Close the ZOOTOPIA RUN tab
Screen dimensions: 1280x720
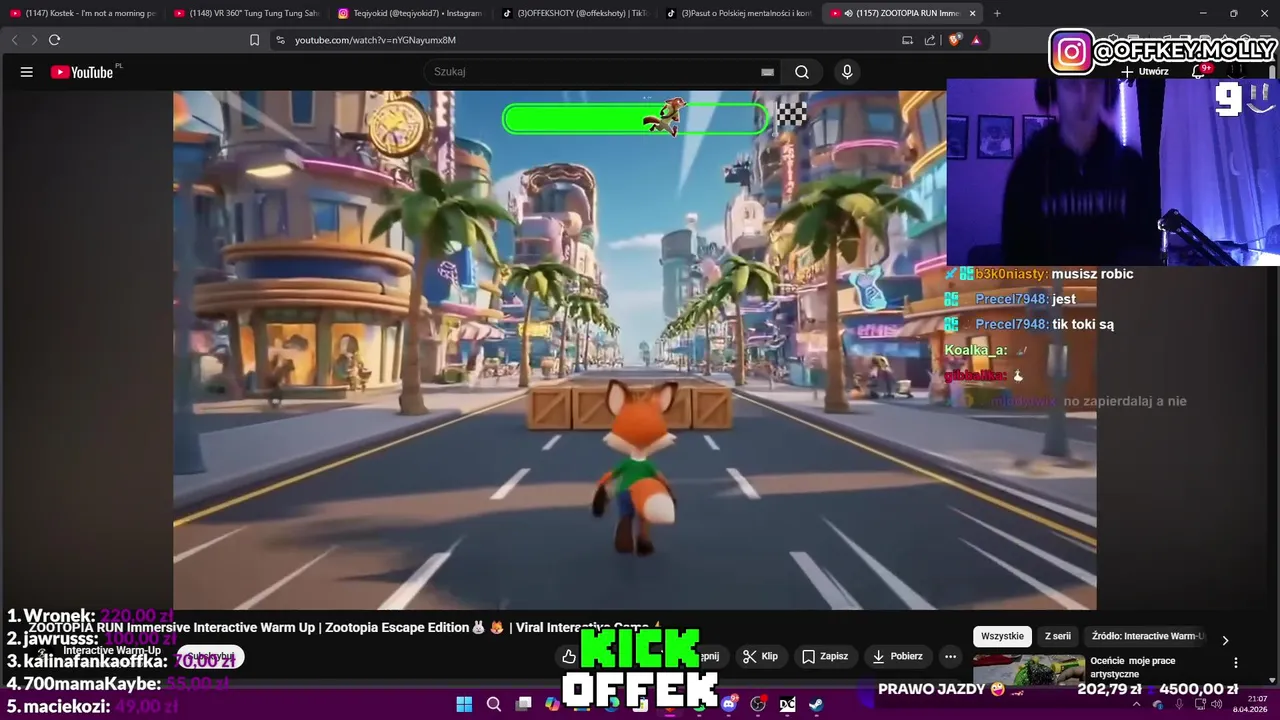[972, 13]
